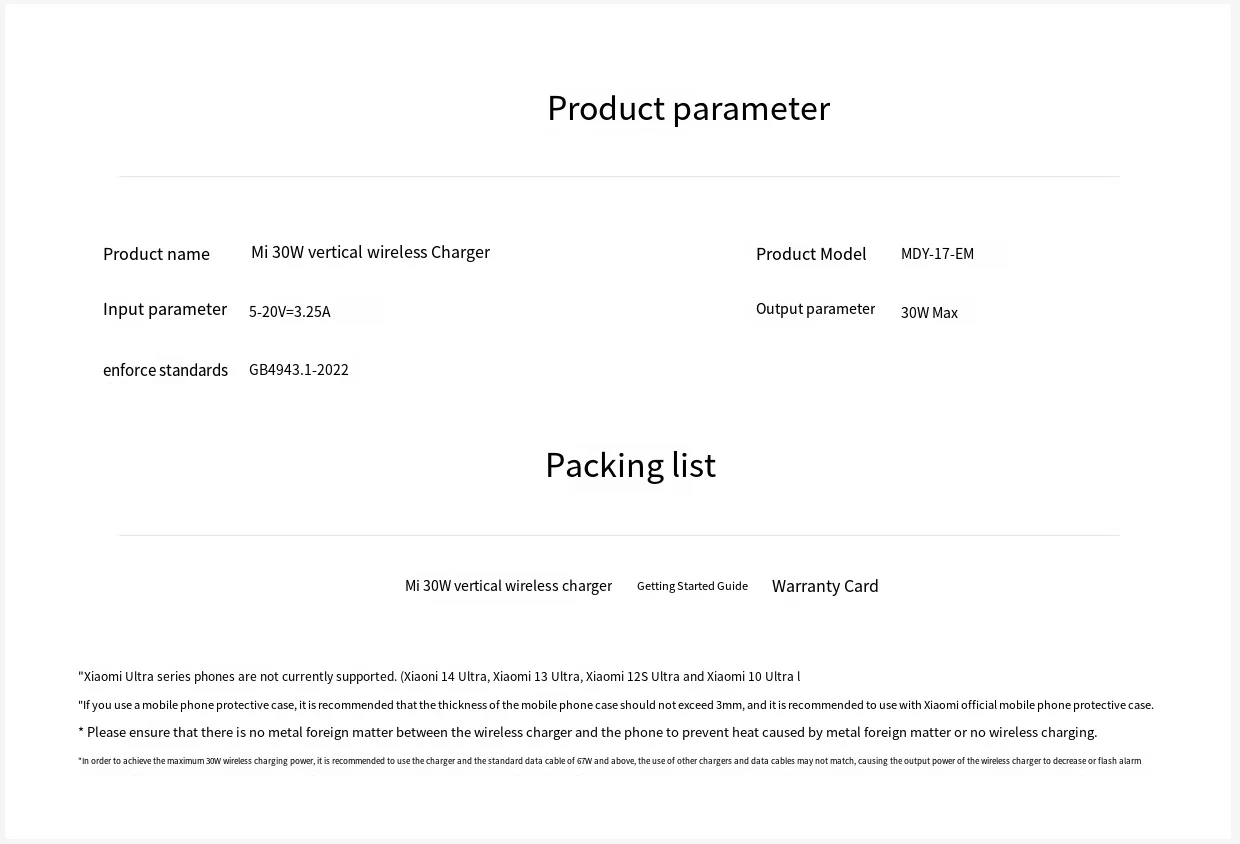Screen dimensions: 1240x844
Task: Select the model value "MDY-17-EM"
Action: click(x=937, y=254)
